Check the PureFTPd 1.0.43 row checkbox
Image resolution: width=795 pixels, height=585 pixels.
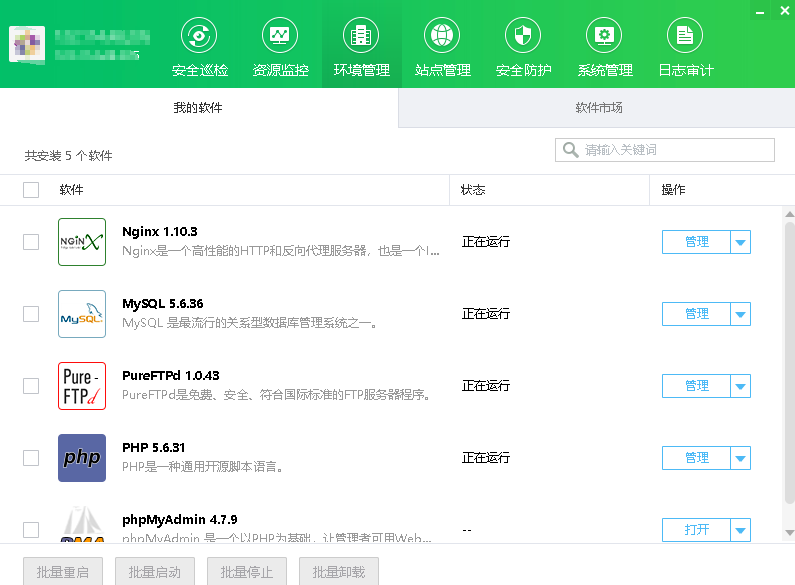tap(31, 386)
